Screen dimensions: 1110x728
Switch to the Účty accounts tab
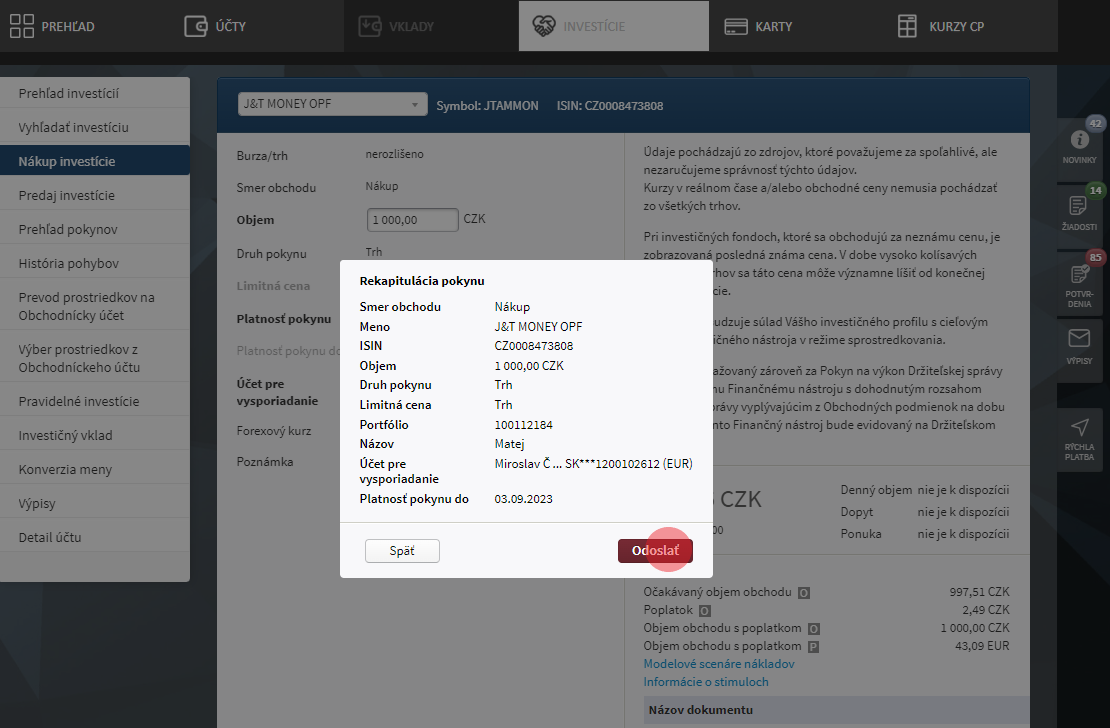216,26
